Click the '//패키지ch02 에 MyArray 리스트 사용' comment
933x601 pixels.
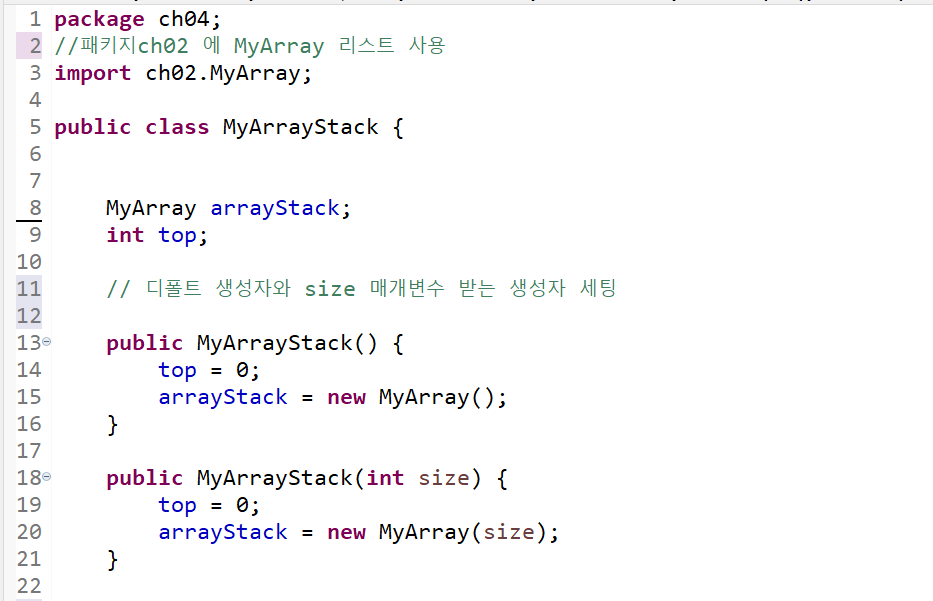click(x=250, y=46)
